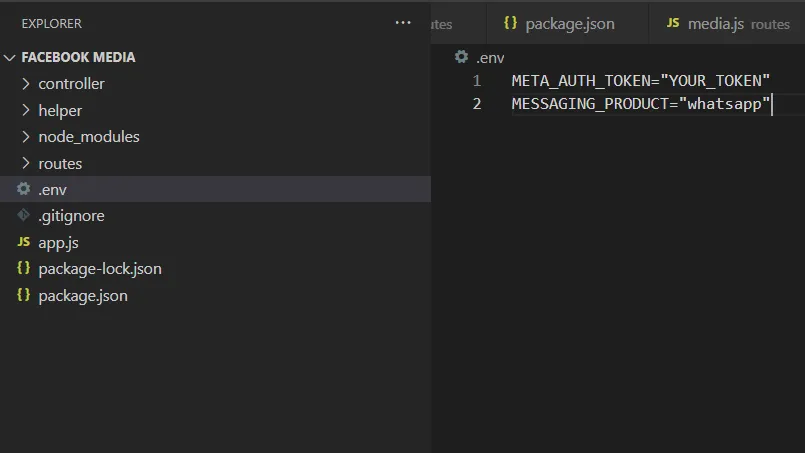The height and width of the screenshot is (453, 805).
Task: Place cursor in META_AUTH_TOKEN line
Action: pos(640,80)
